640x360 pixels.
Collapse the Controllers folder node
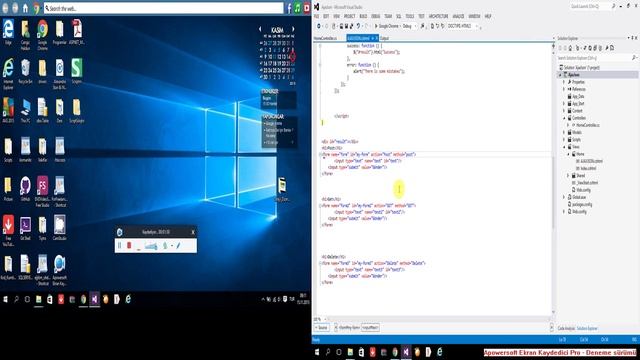pyautogui.click(x=564, y=118)
